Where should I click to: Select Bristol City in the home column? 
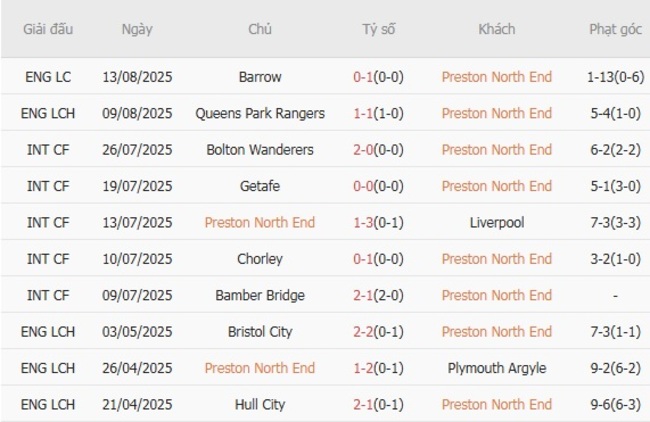(260, 332)
